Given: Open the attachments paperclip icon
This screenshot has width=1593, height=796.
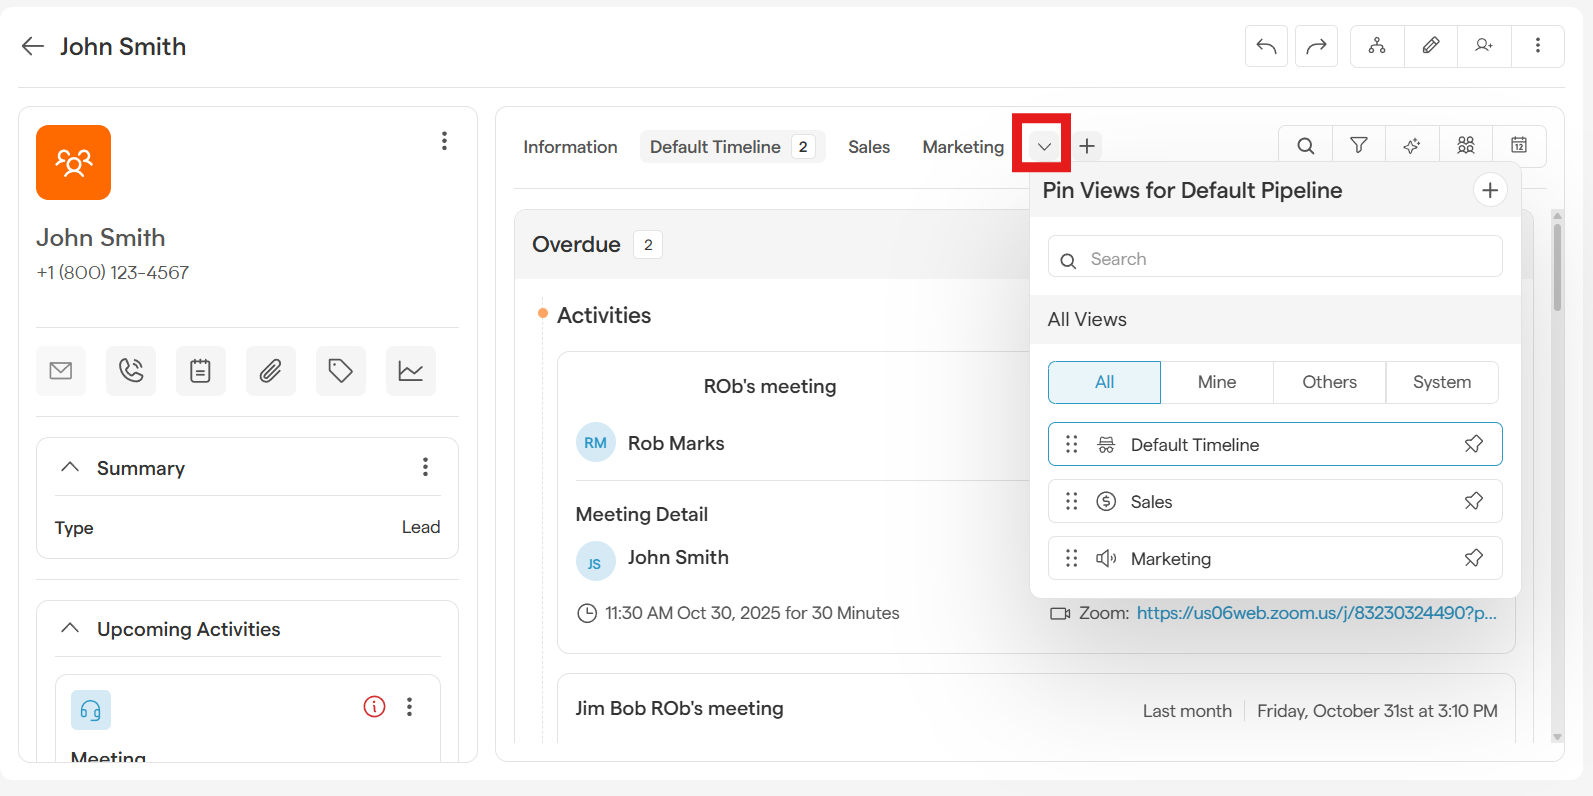Looking at the screenshot, I should click(x=270, y=371).
